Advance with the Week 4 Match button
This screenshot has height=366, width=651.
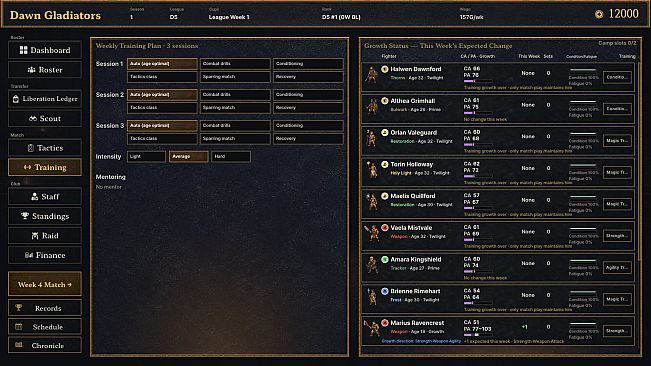(x=45, y=284)
